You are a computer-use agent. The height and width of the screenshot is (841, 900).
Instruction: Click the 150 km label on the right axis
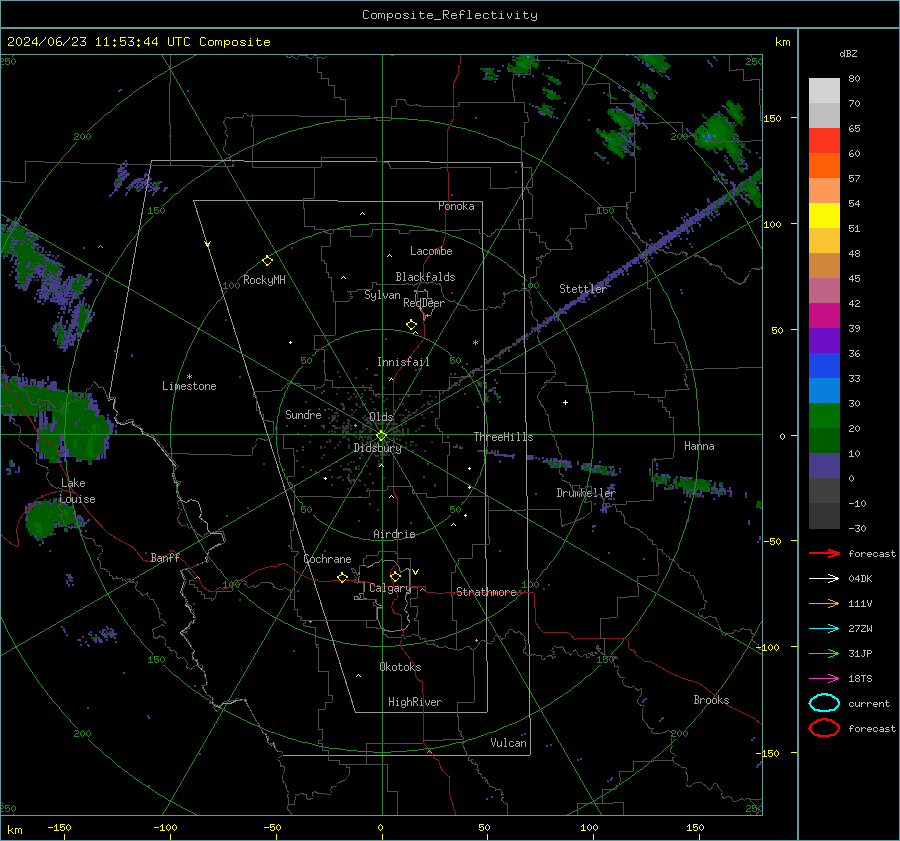(772, 118)
